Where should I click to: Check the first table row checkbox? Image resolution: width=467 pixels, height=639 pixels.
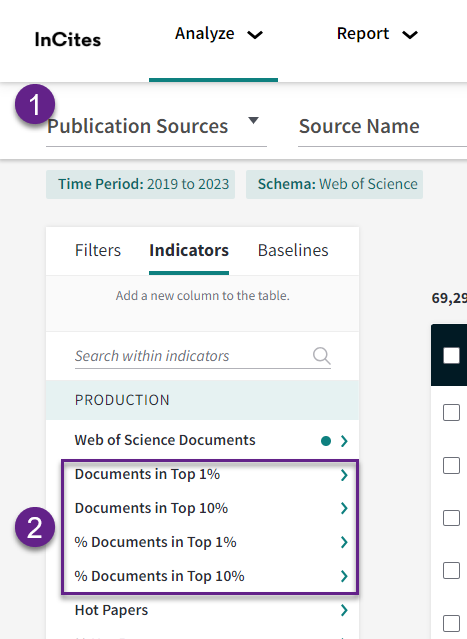point(452,413)
